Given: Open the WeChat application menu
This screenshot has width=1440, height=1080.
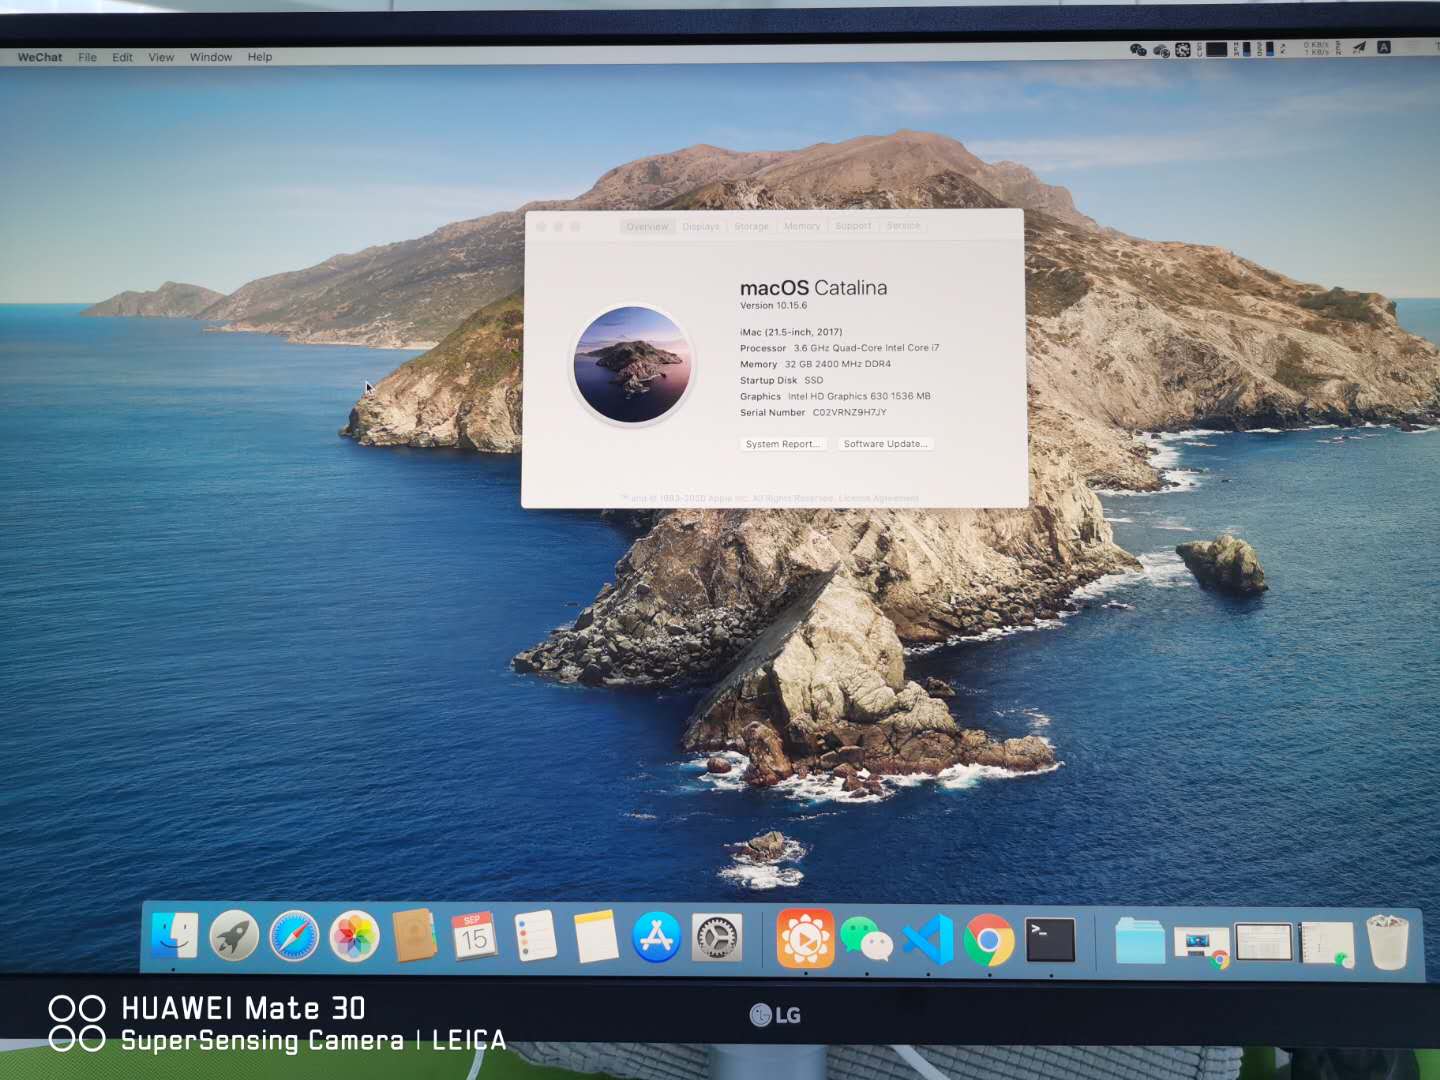Looking at the screenshot, I should coord(40,57).
